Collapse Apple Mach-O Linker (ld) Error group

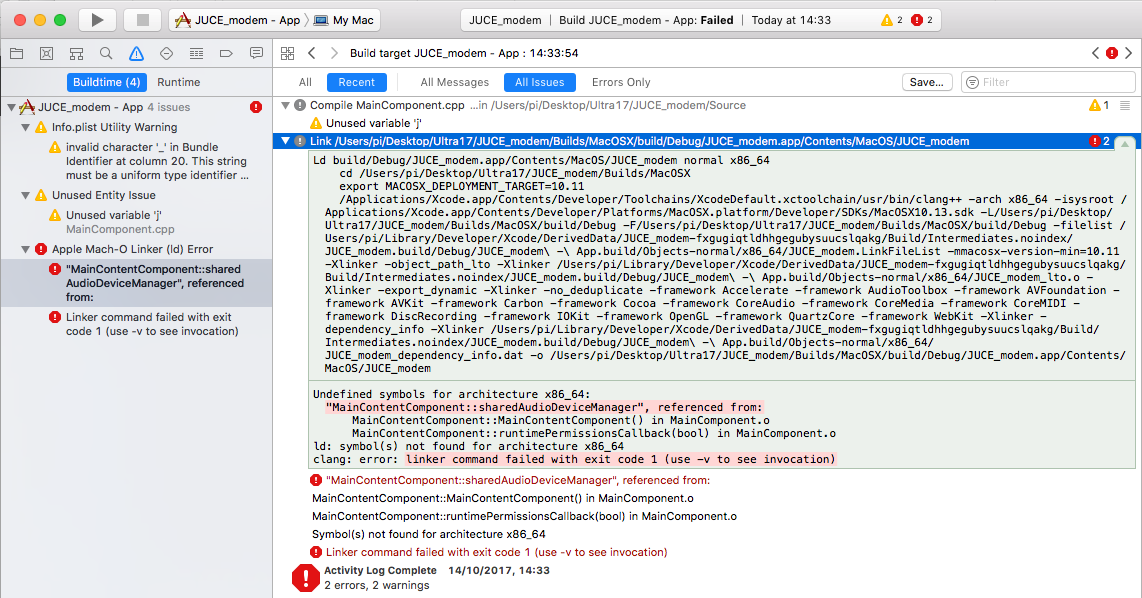25,249
